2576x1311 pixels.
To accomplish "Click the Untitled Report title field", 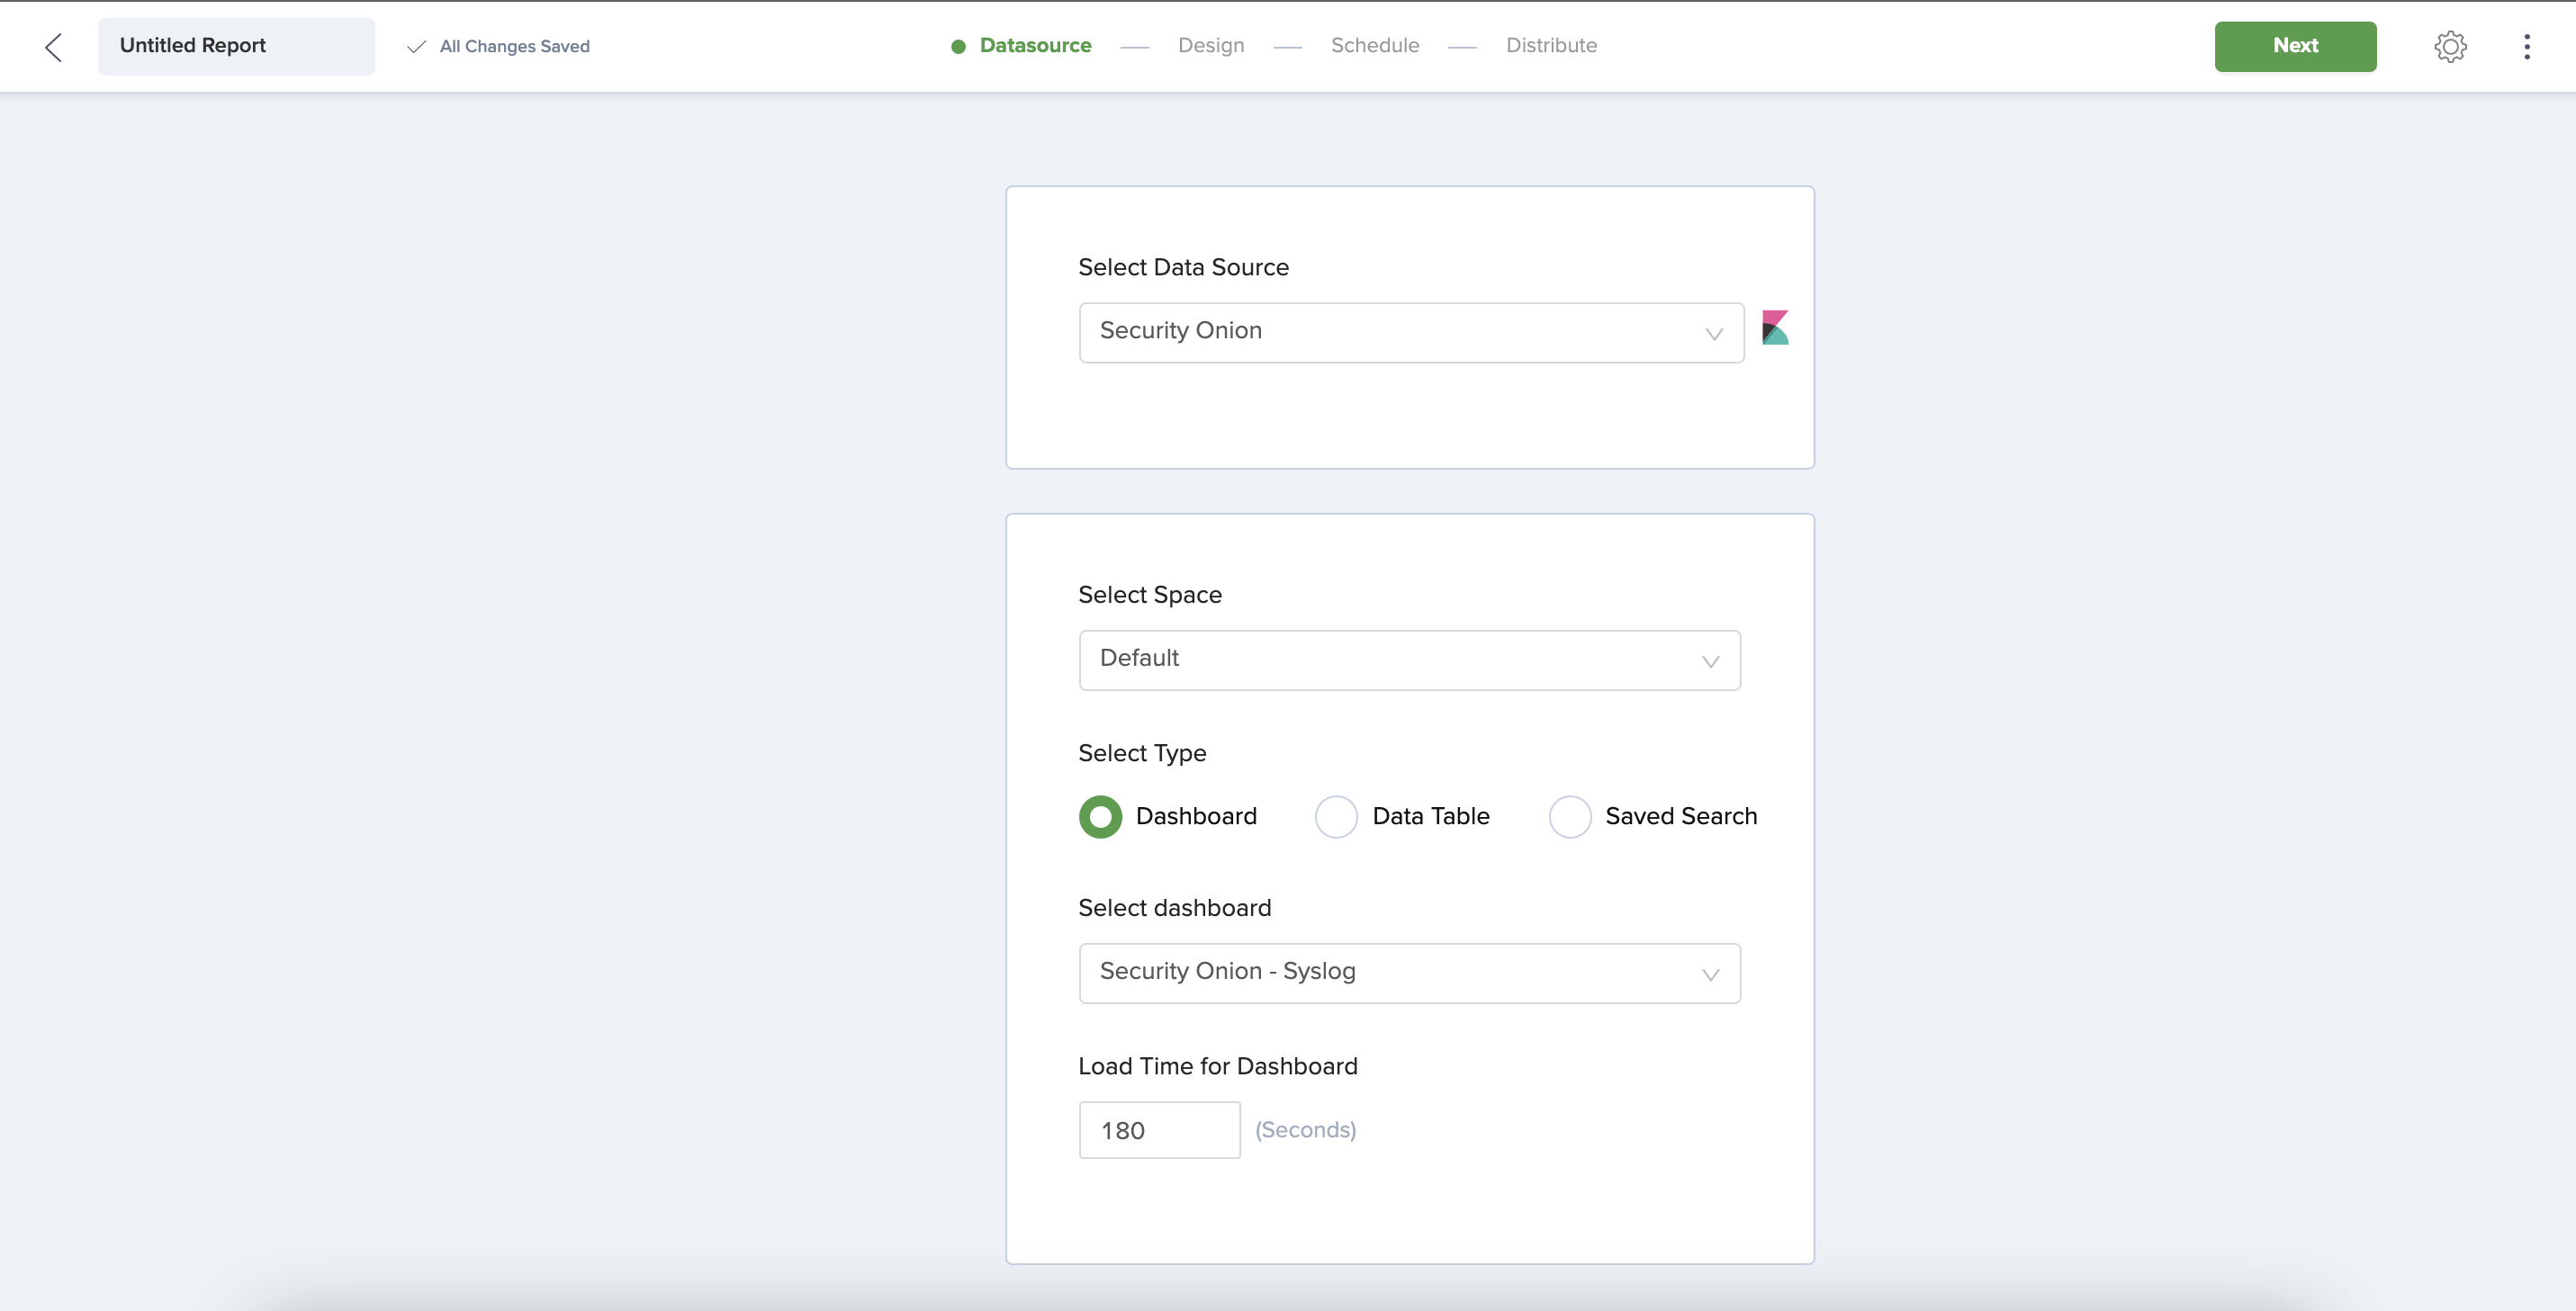I will [236, 46].
